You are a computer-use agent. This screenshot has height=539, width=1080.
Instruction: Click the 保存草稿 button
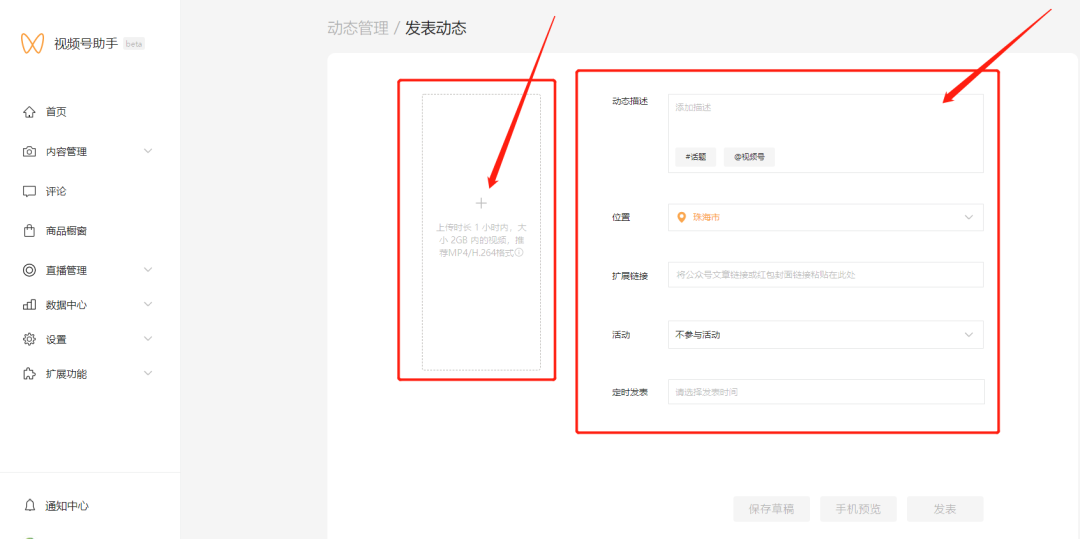[x=771, y=509]
